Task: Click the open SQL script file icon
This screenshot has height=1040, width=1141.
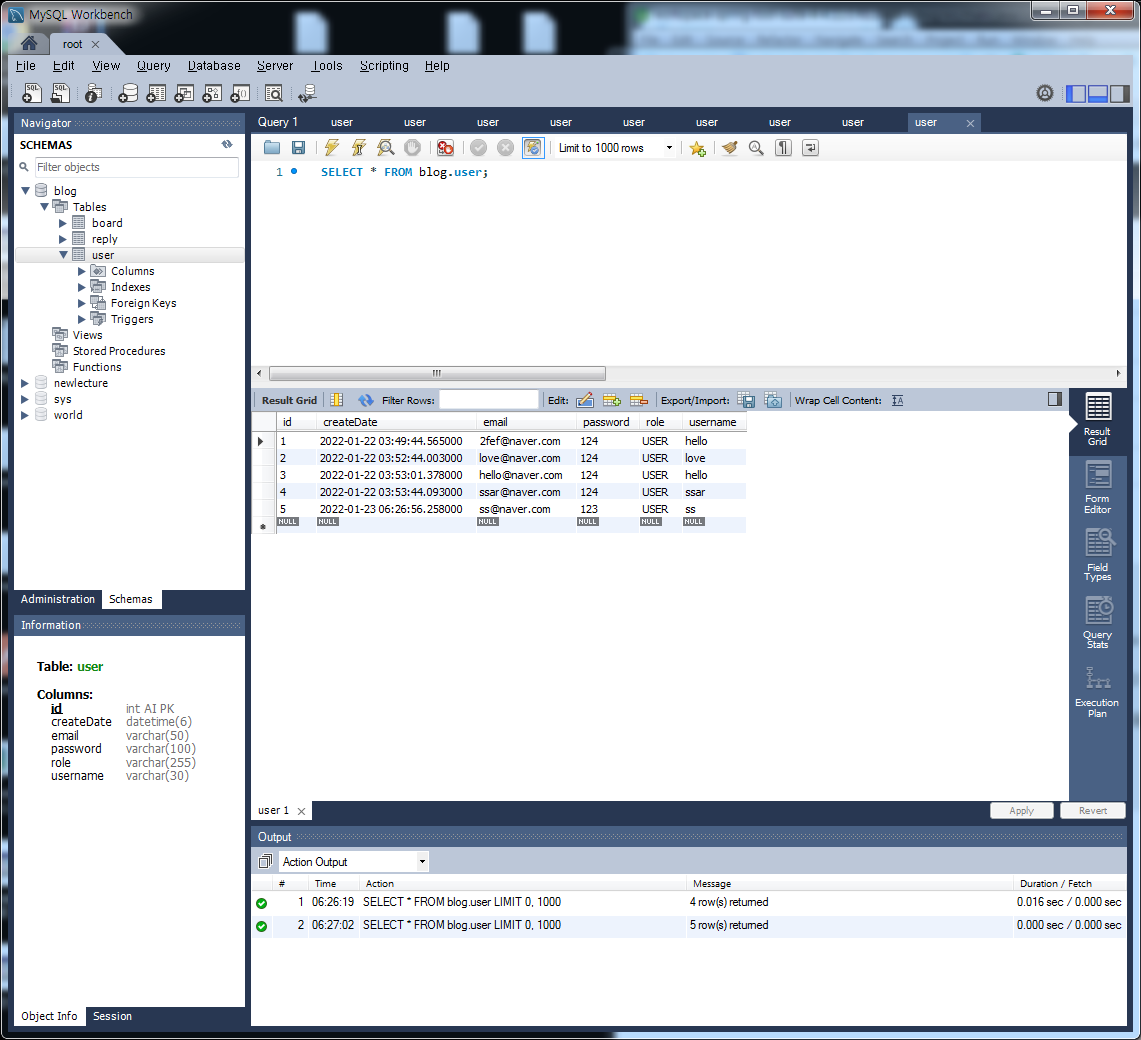Action: coord(60,93)
